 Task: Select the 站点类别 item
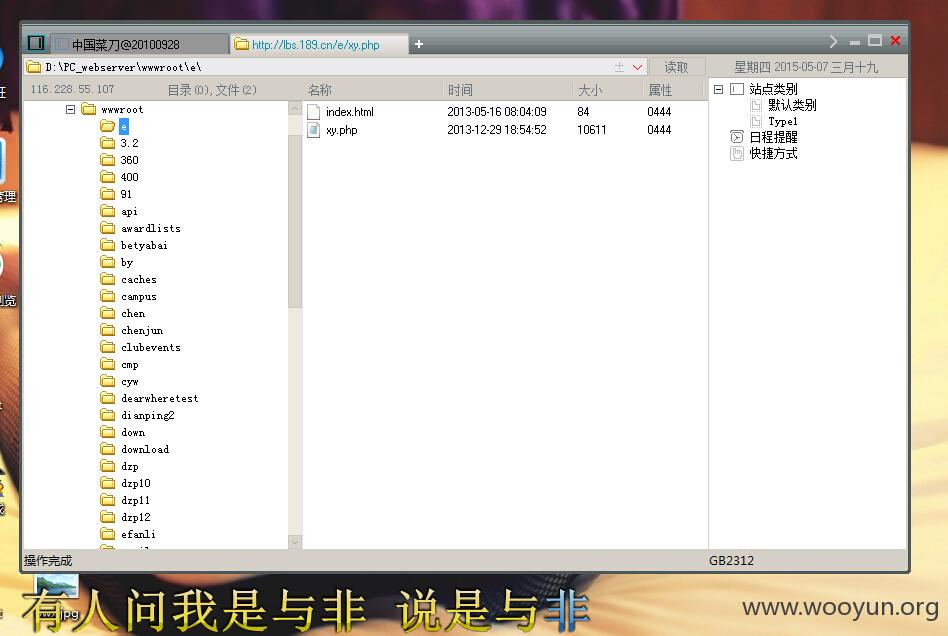(773, 89)
